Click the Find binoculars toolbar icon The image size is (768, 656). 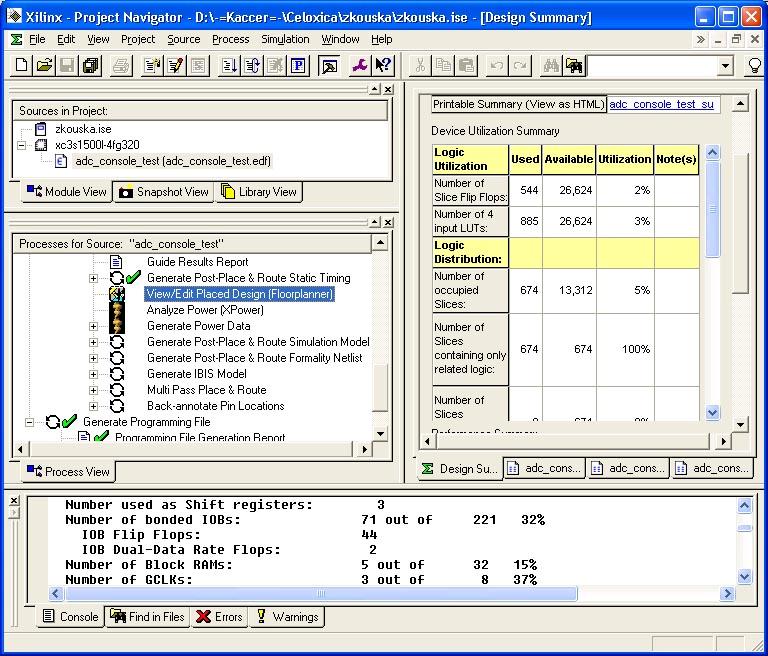tap(551, 65)
